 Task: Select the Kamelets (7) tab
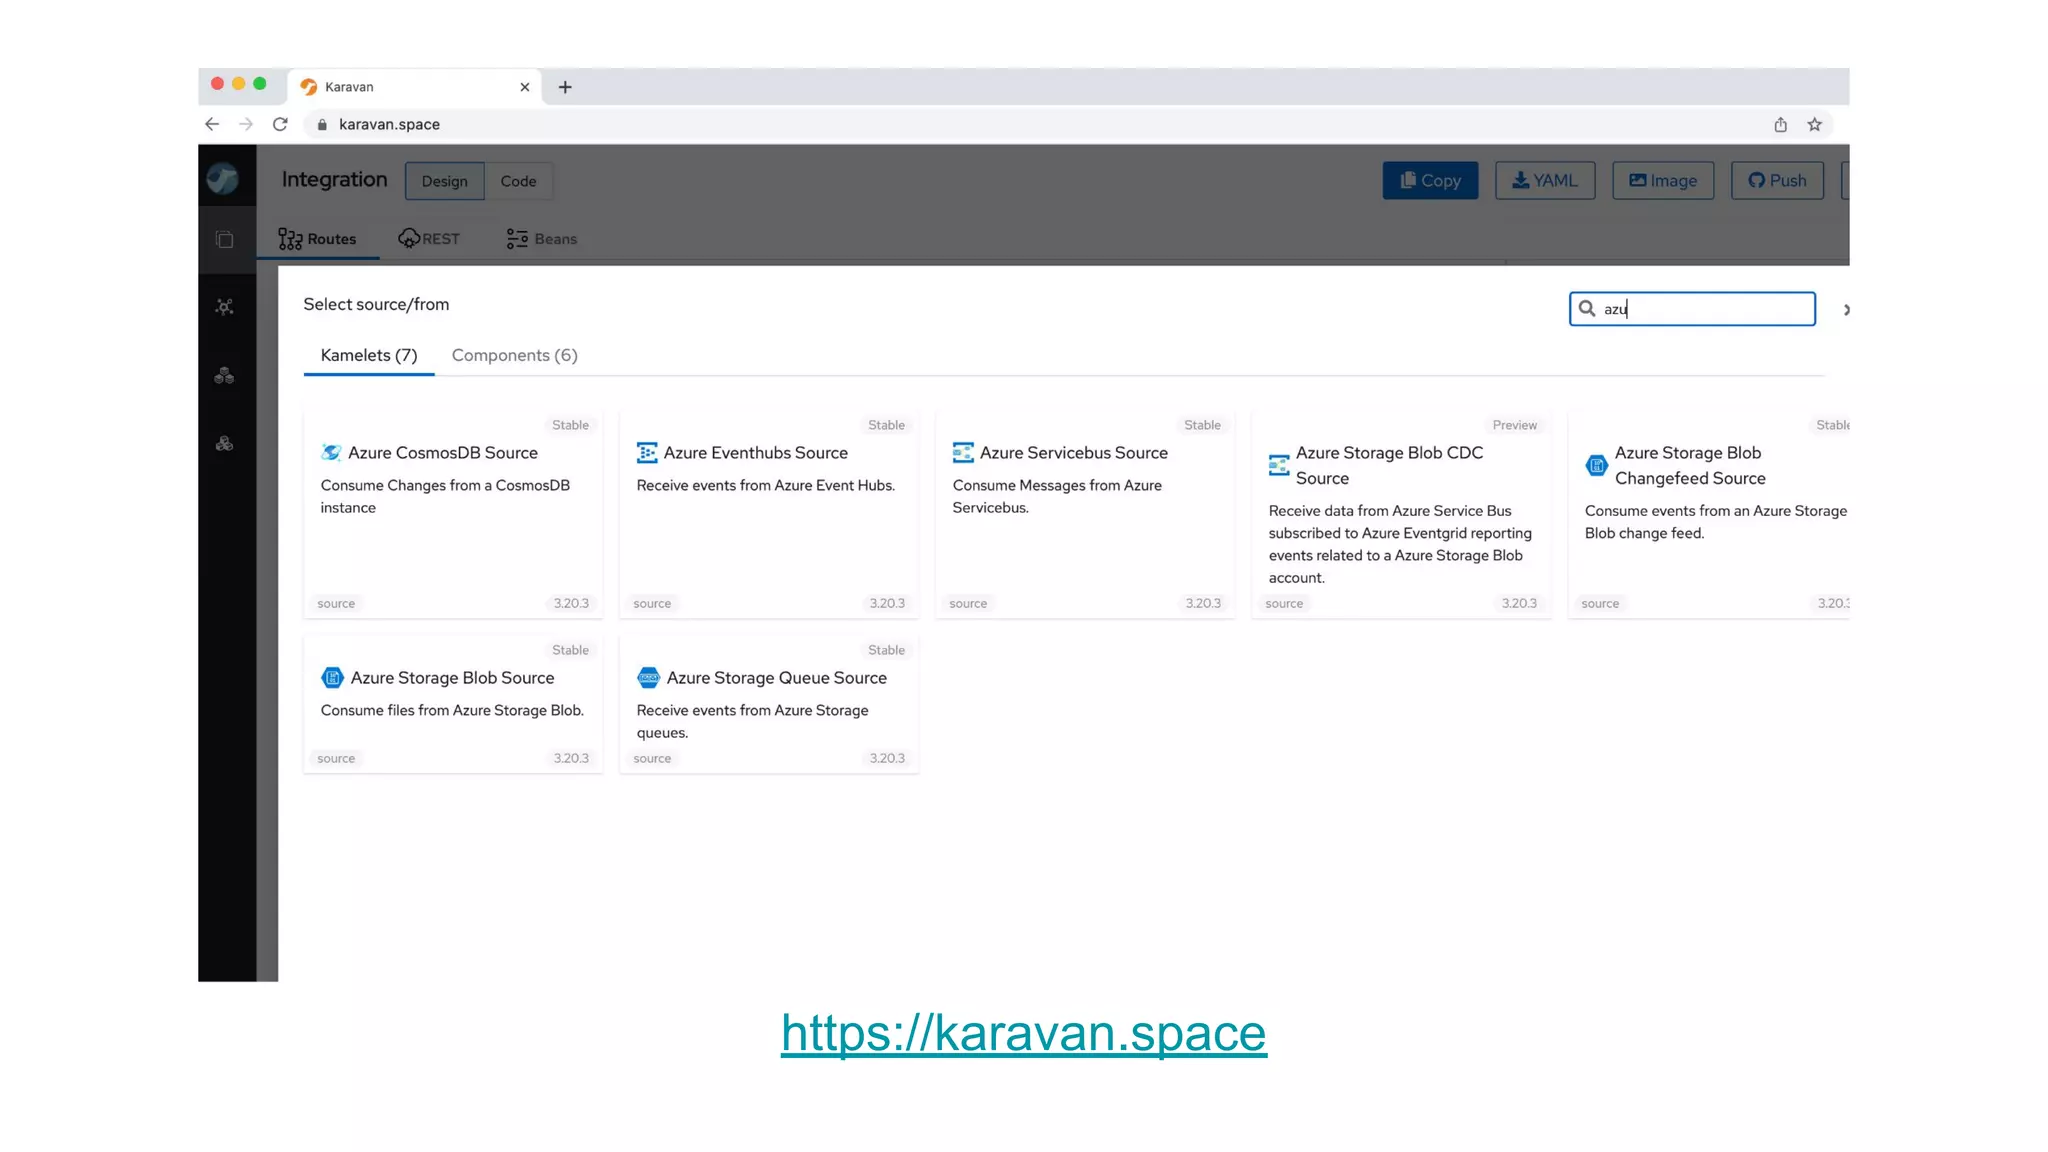(368, 355)
